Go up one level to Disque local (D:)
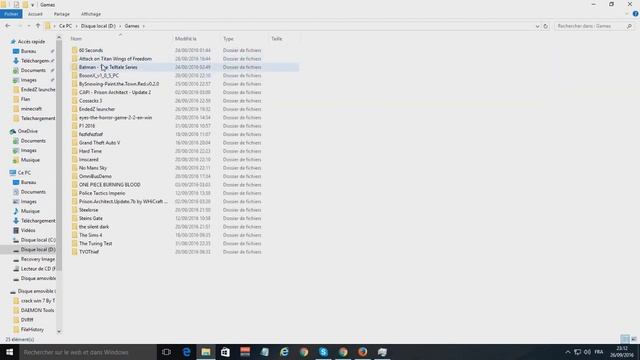640x360 pixels. (x=38, y=26)
